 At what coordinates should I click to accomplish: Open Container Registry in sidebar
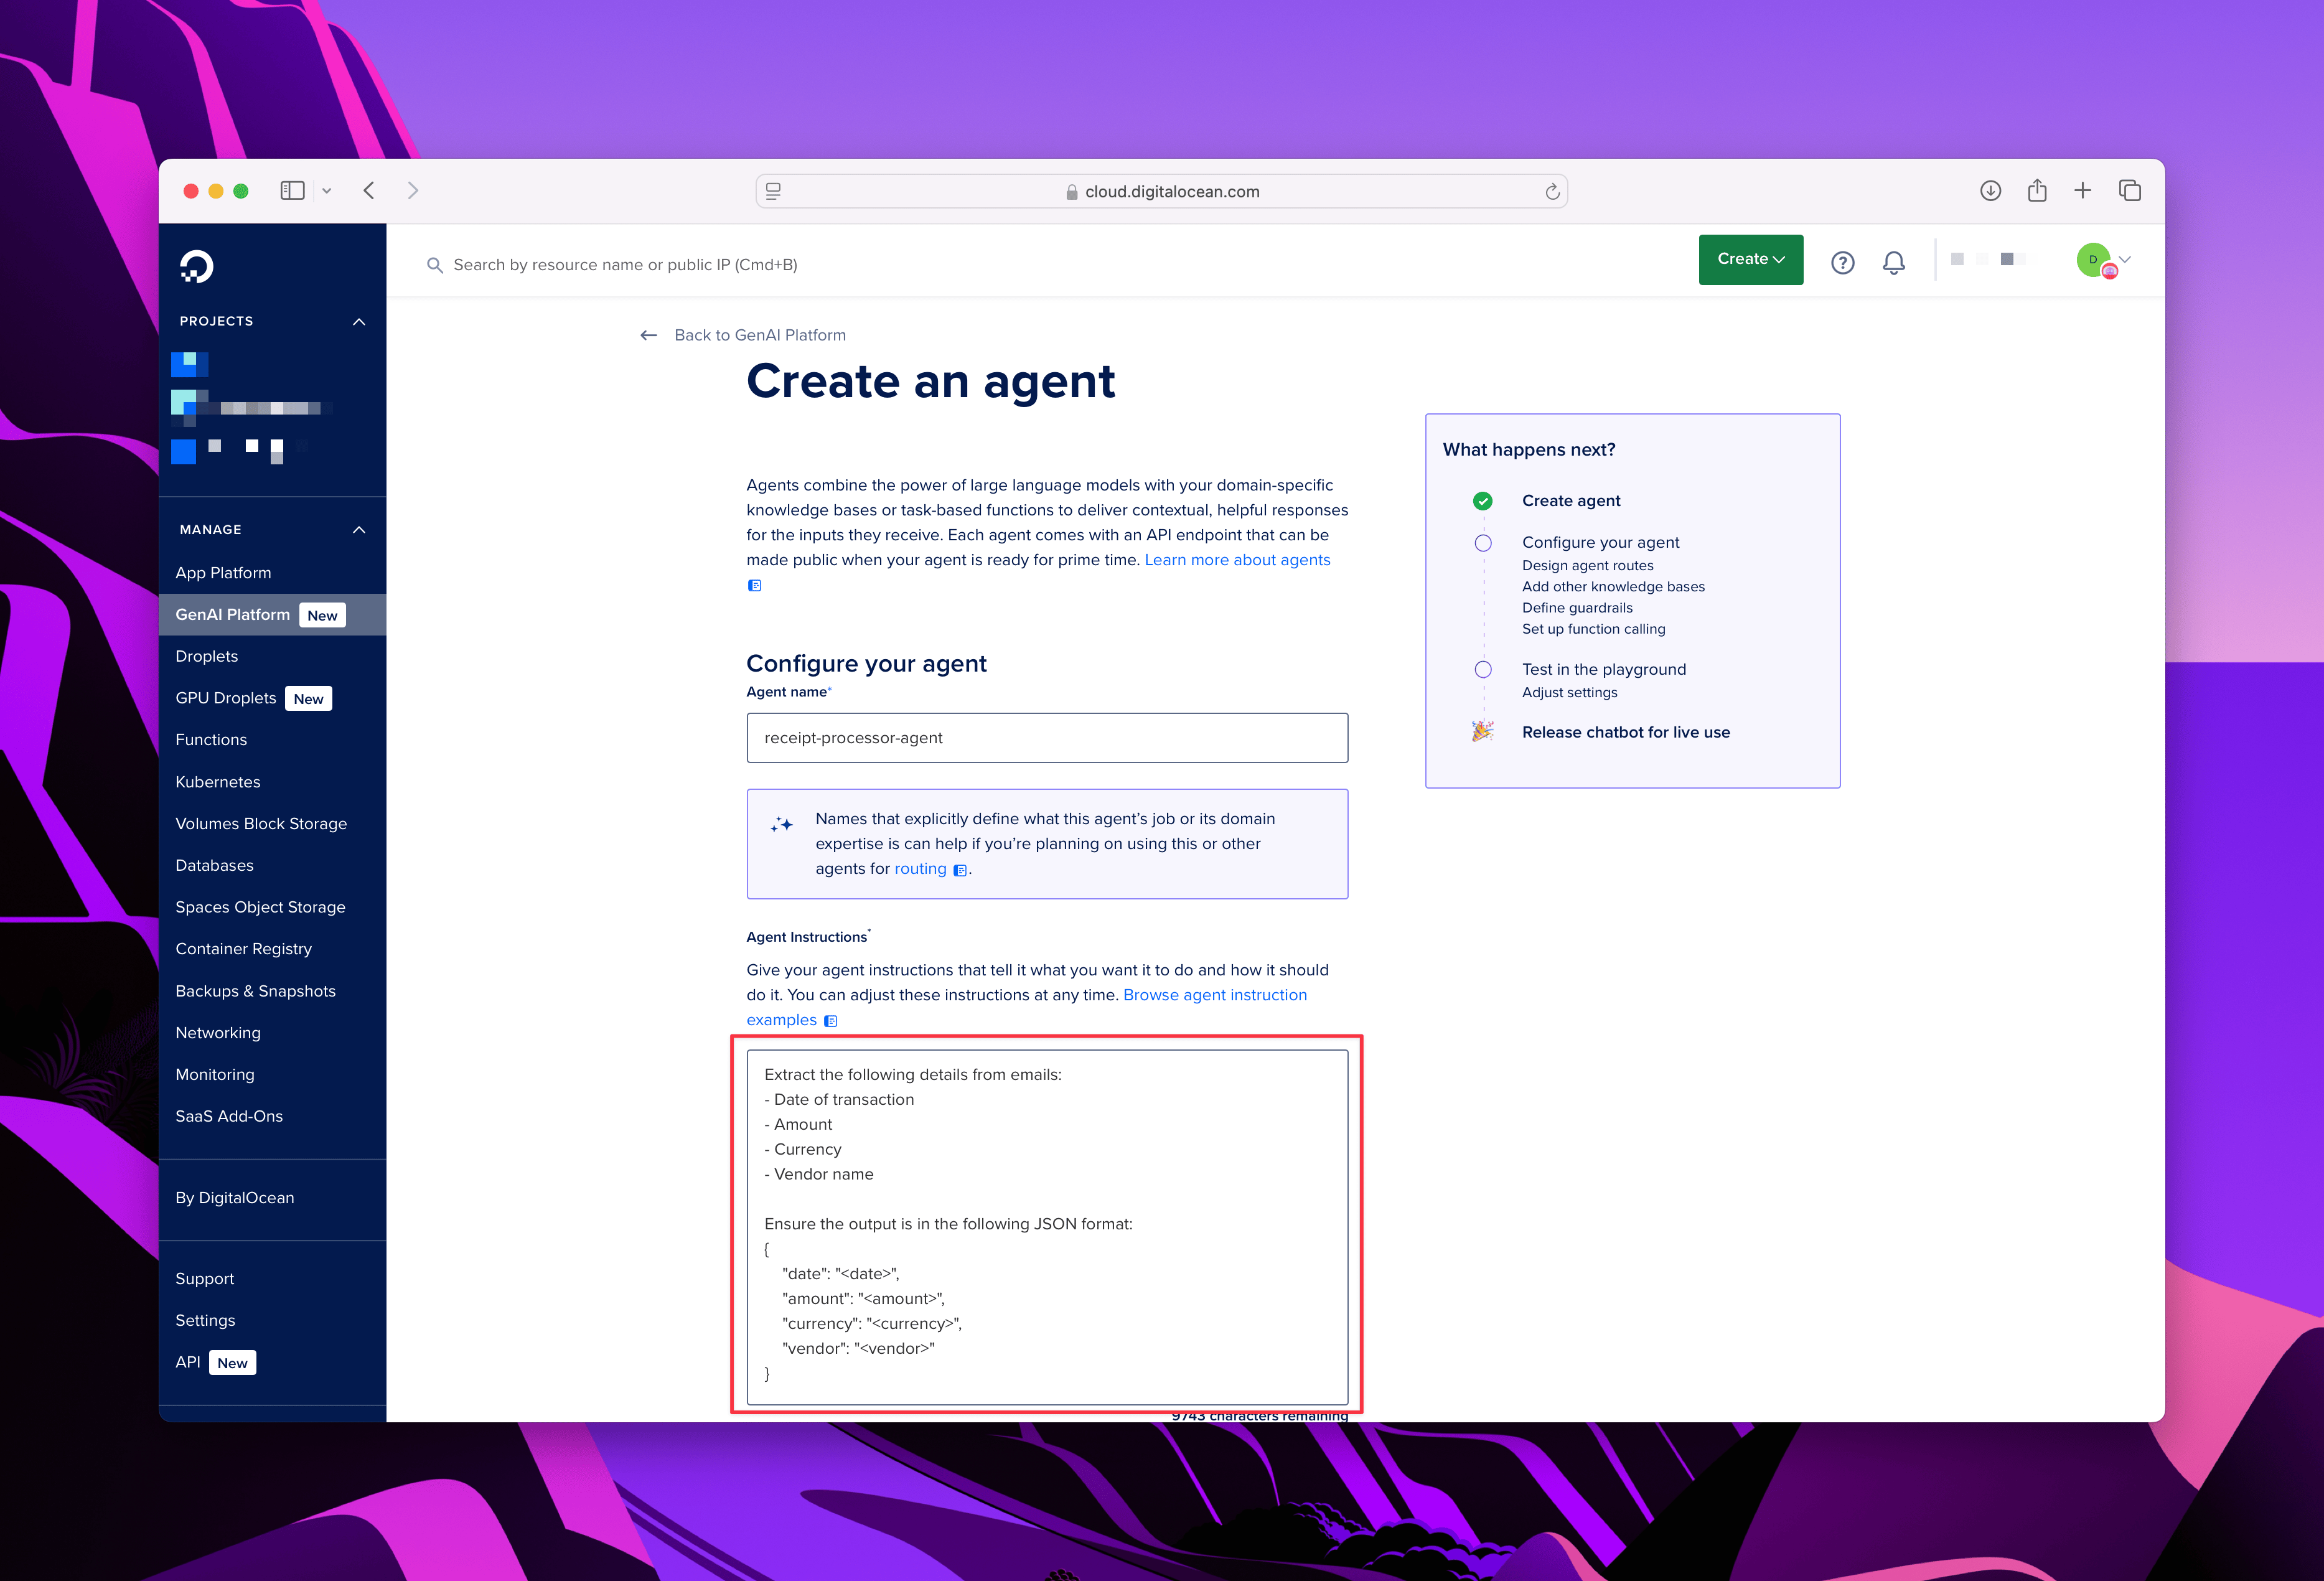click(243, 949)
